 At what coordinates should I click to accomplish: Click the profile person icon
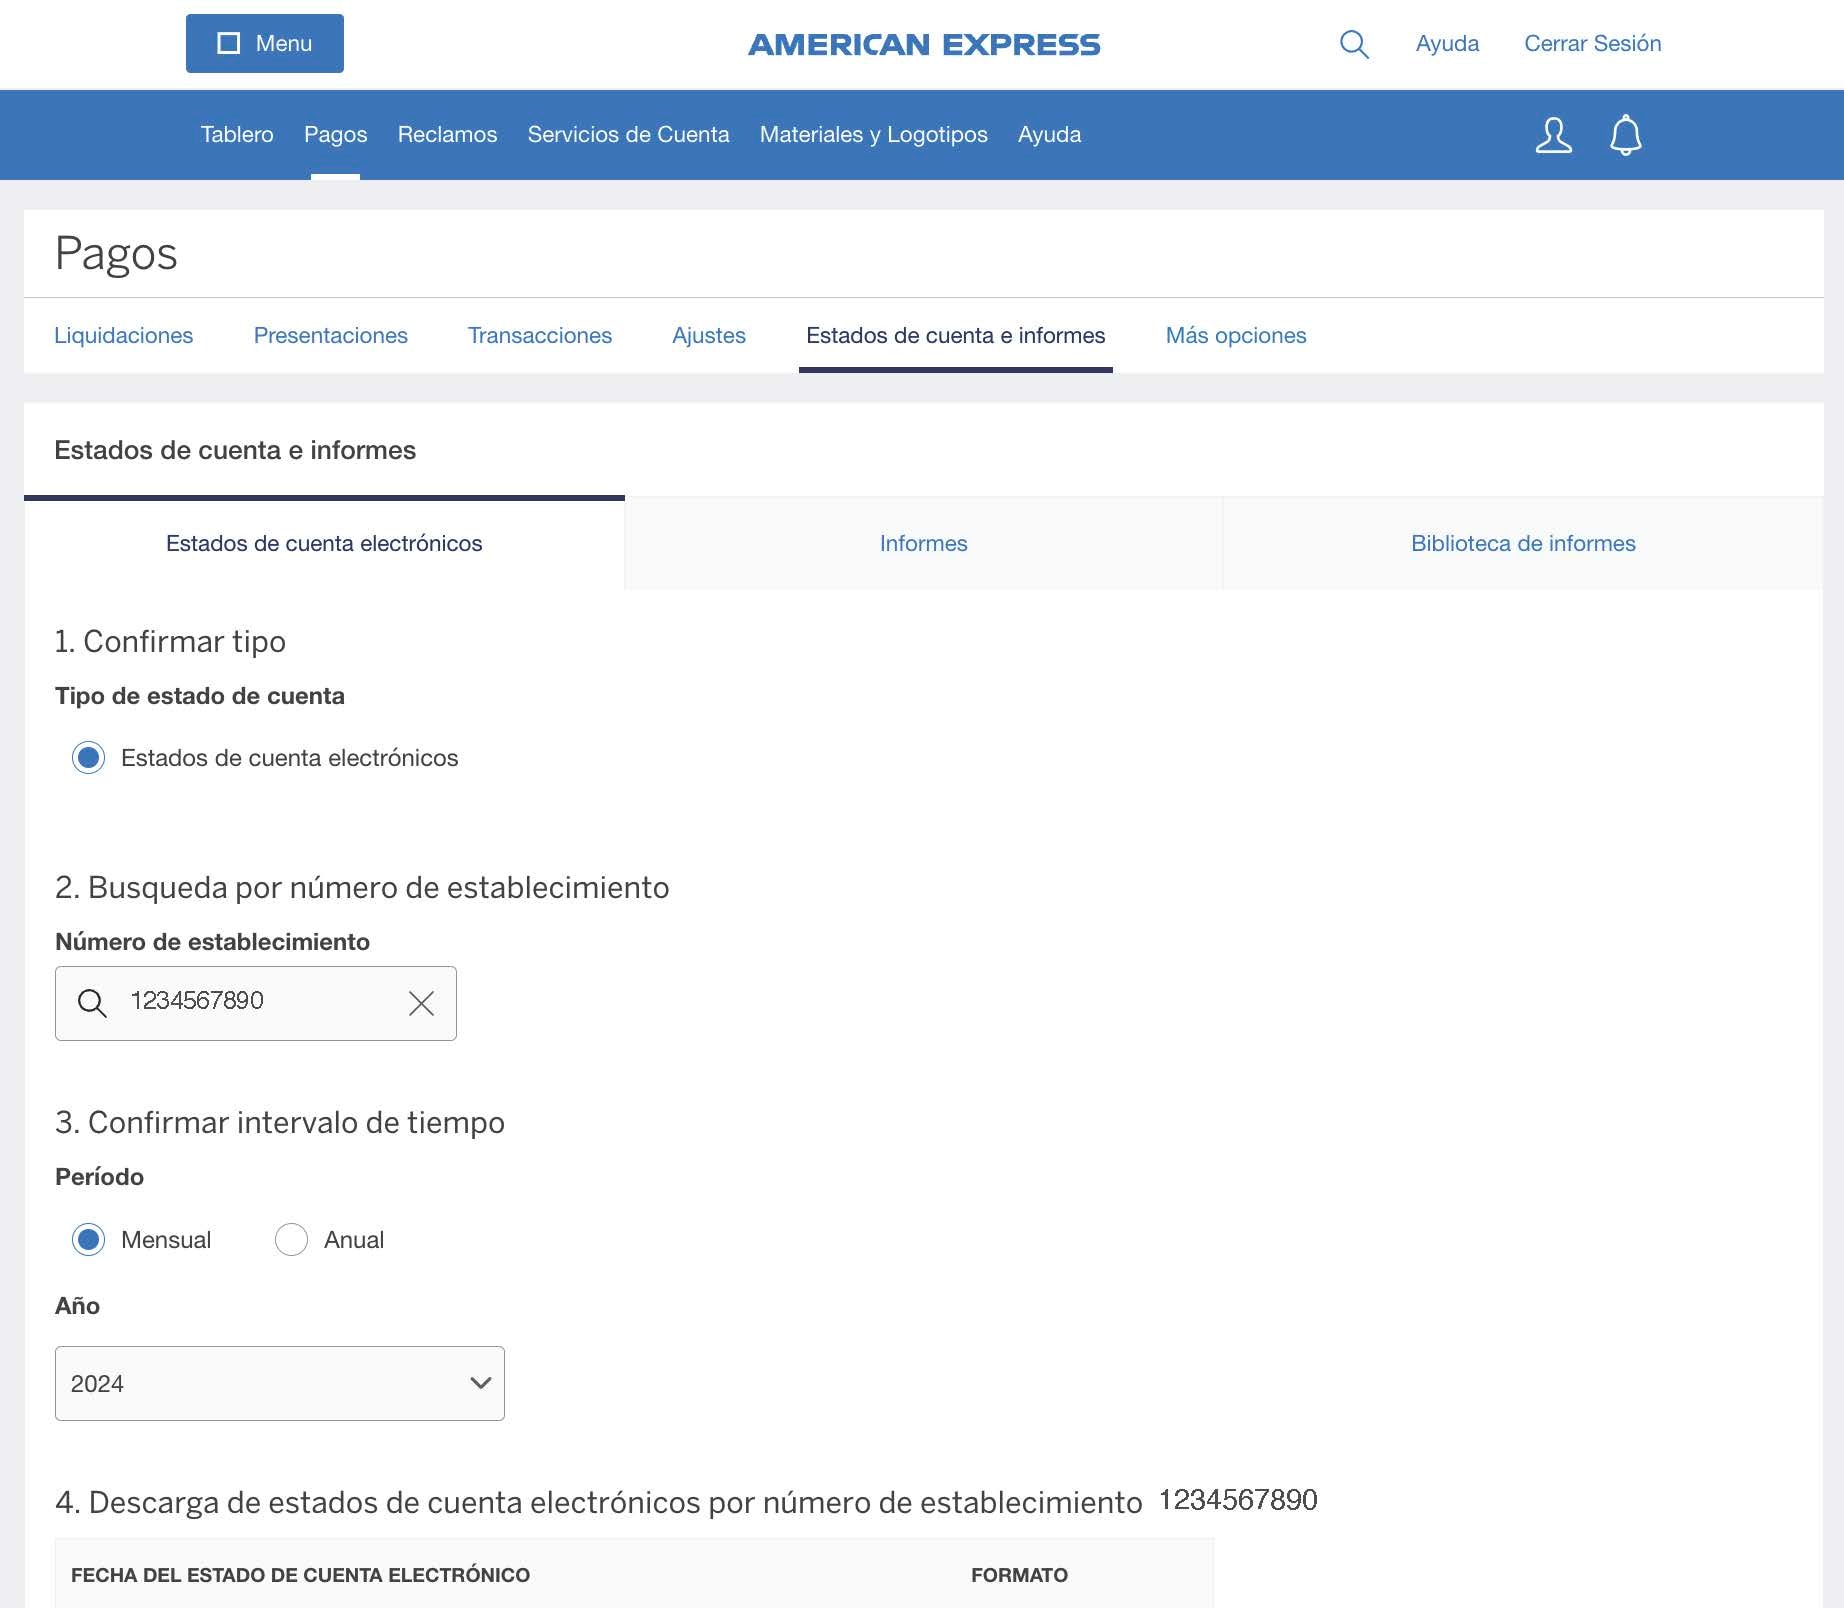1553,134
